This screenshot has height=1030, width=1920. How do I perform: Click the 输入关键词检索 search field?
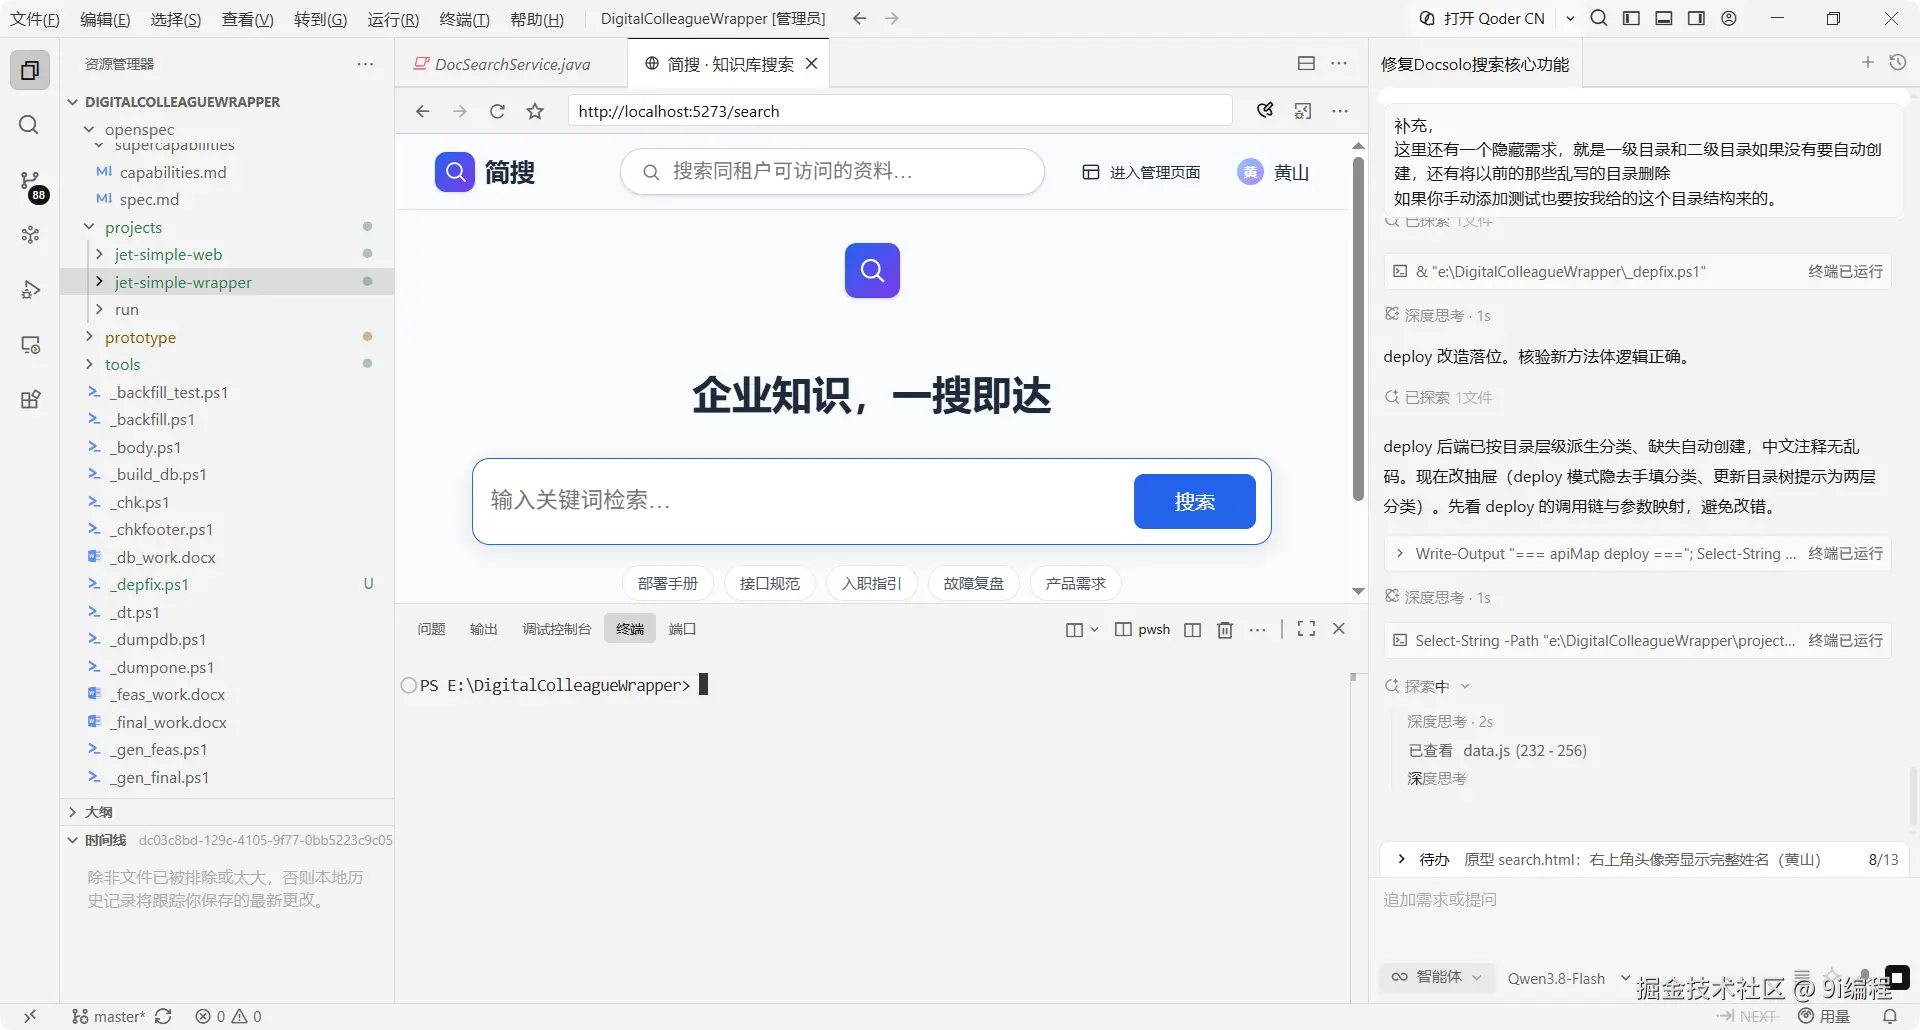(805, 501)
